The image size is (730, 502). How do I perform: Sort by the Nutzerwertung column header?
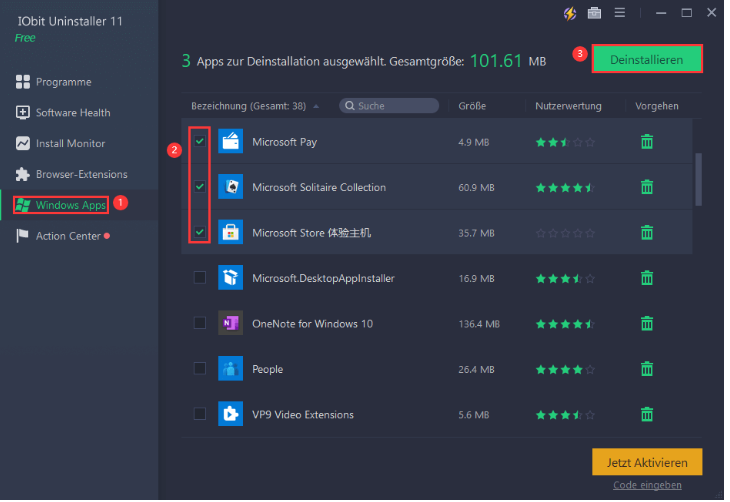point(568,106)
